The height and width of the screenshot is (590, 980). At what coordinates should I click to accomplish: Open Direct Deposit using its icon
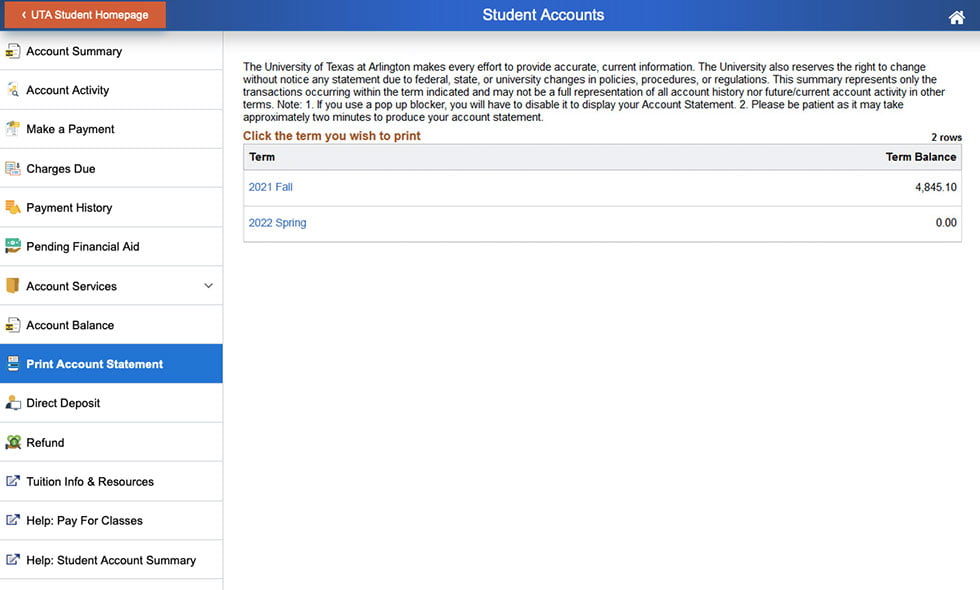click(x=13, y=403)
